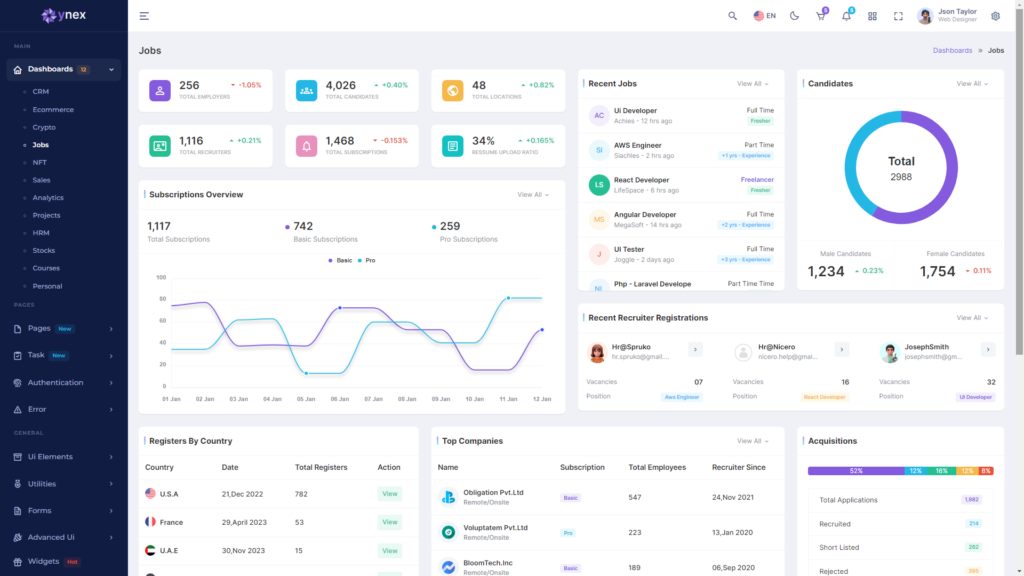Open View All dropdown in Recent Jobs
This screenshot has width=1024, height=576.
click(752, 84)
